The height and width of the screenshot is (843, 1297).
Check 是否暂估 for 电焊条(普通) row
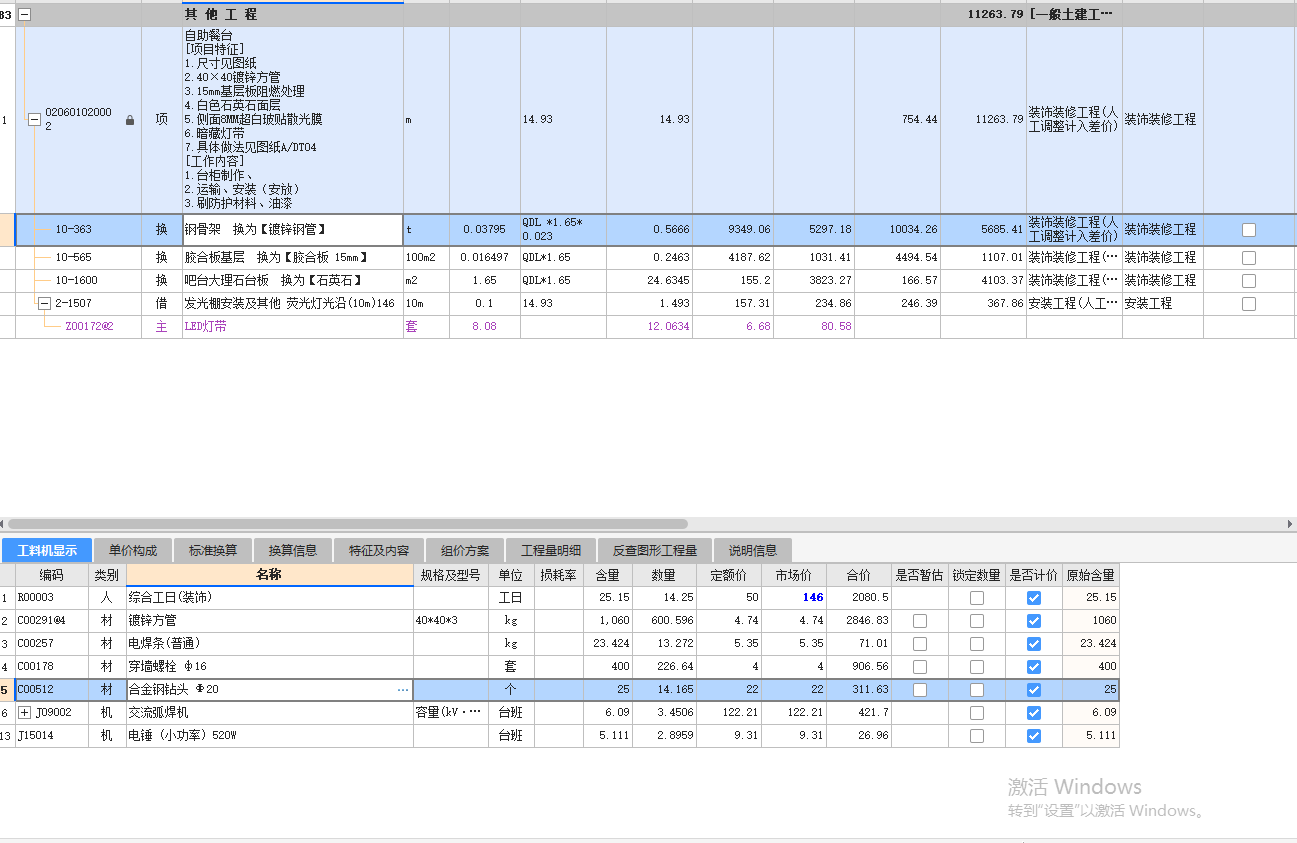pos(920,644)
